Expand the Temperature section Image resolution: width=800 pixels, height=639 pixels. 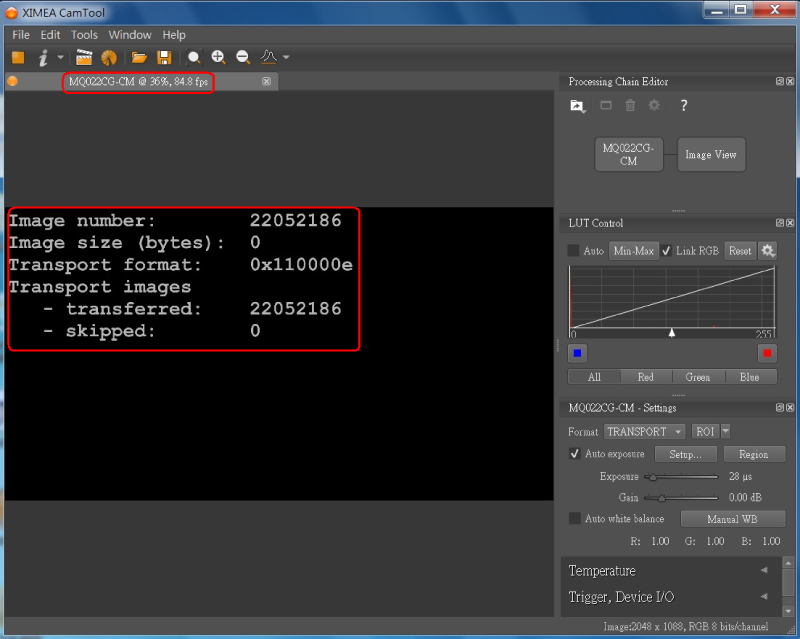click(x=670, y=571)
